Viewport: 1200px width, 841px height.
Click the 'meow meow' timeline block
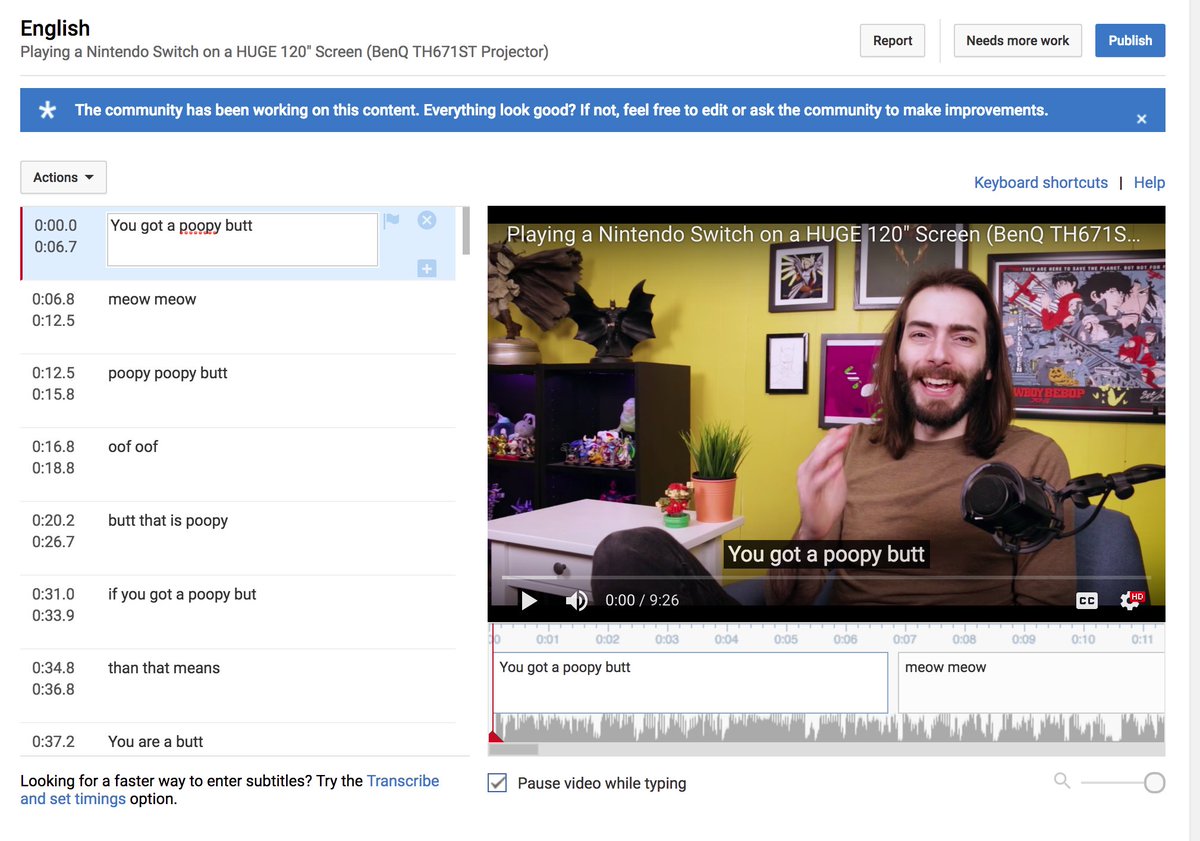(x=1031, y=682)
